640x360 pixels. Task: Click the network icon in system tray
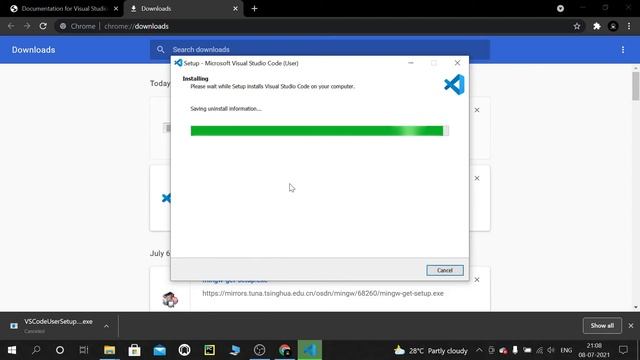tap(540, 350)
